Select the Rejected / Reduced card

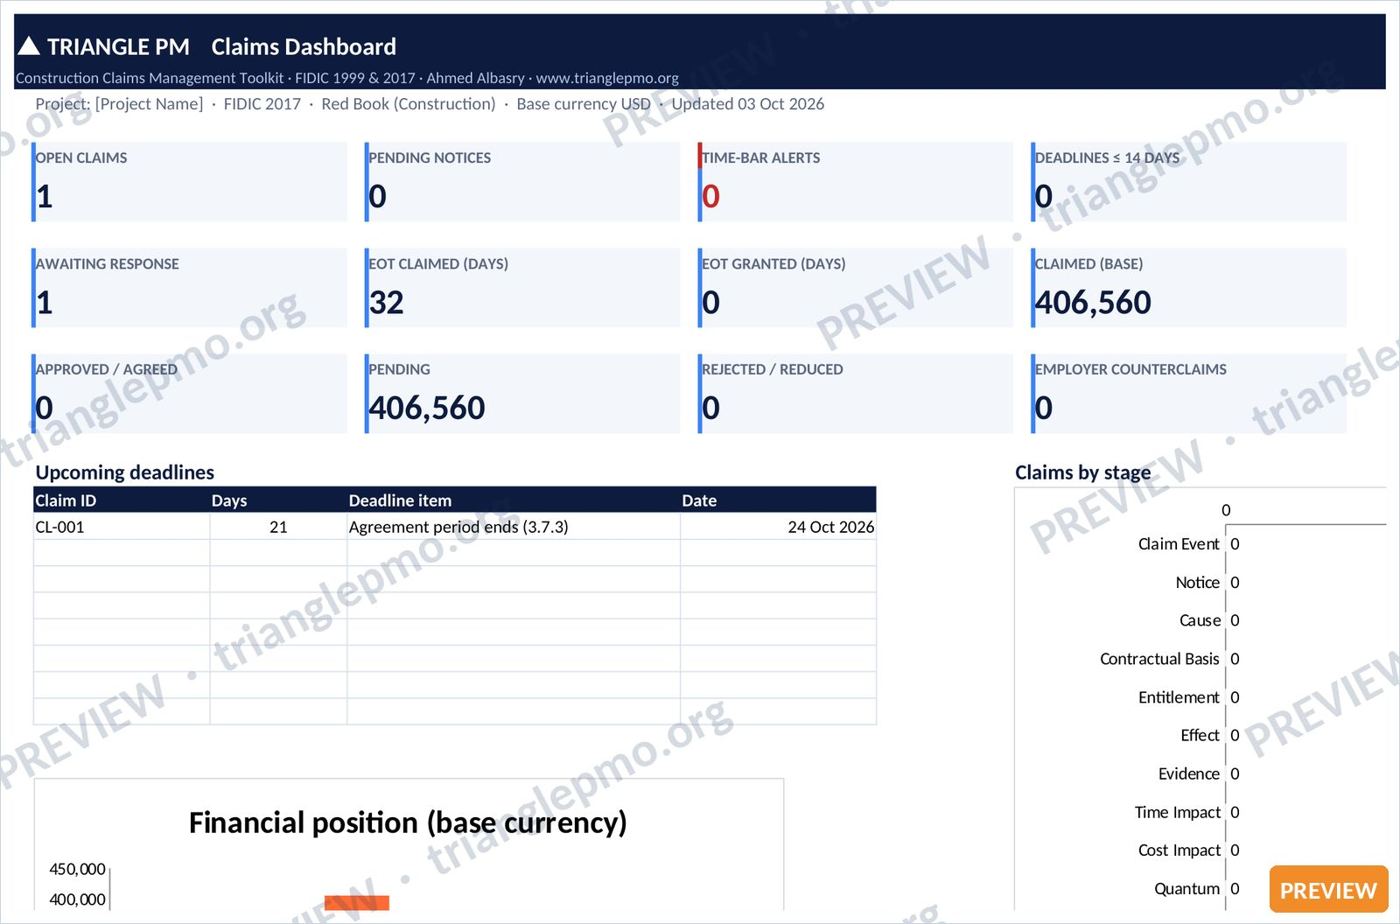click(x=855, y=393)
